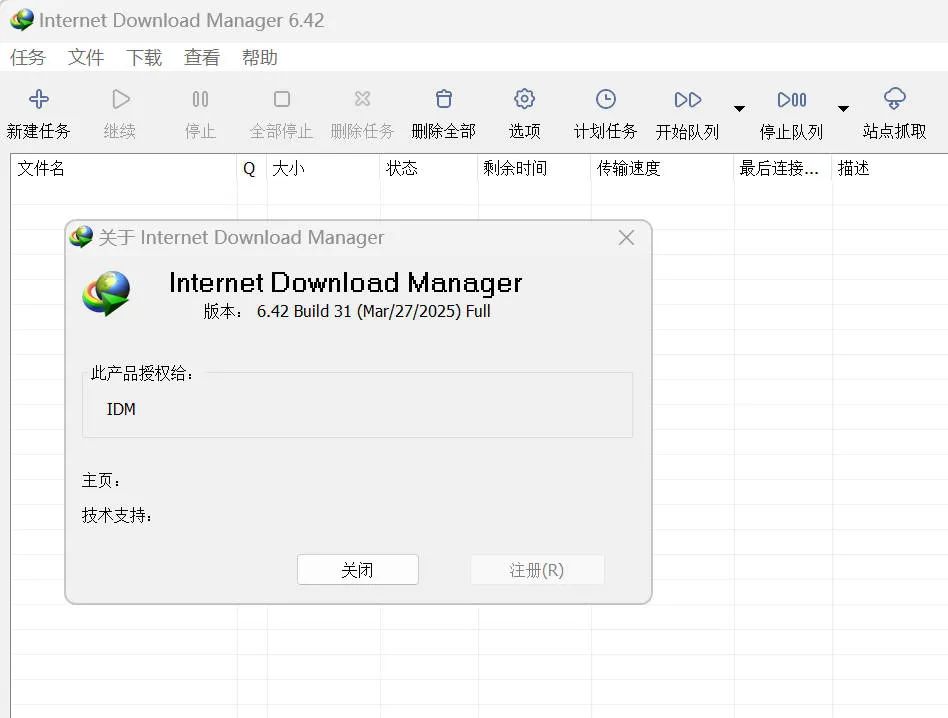Screen dimensions: 948x718
Task: Click the Internet Download Manager heading in dialog
Action: [346, 283]
